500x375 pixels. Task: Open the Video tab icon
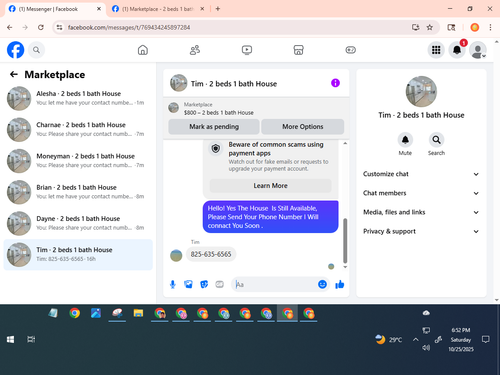[247, 50]
